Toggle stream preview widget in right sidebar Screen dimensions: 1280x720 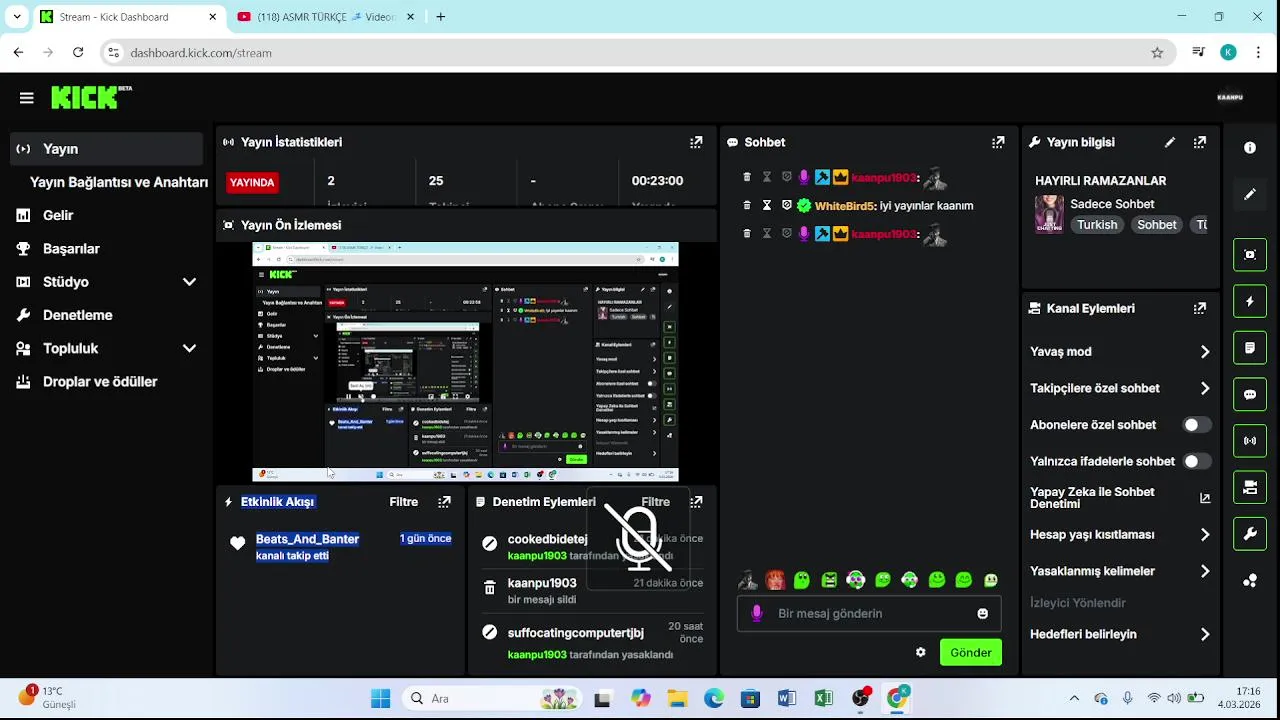coord(1250,254)
